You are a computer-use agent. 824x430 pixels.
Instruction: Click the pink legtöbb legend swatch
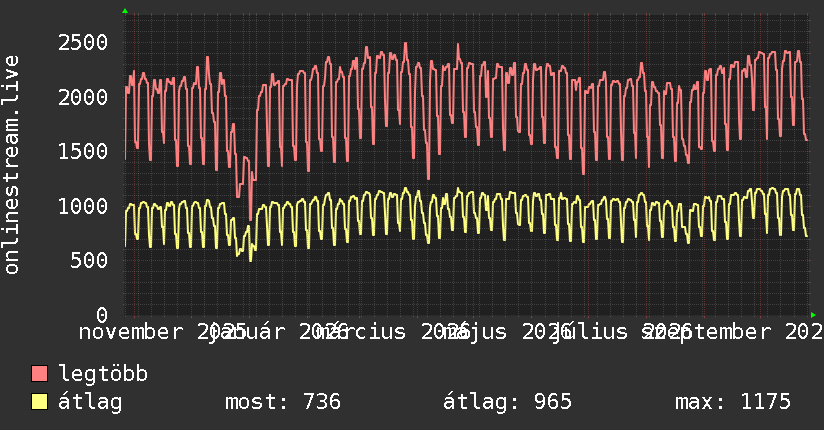point(39,373)
